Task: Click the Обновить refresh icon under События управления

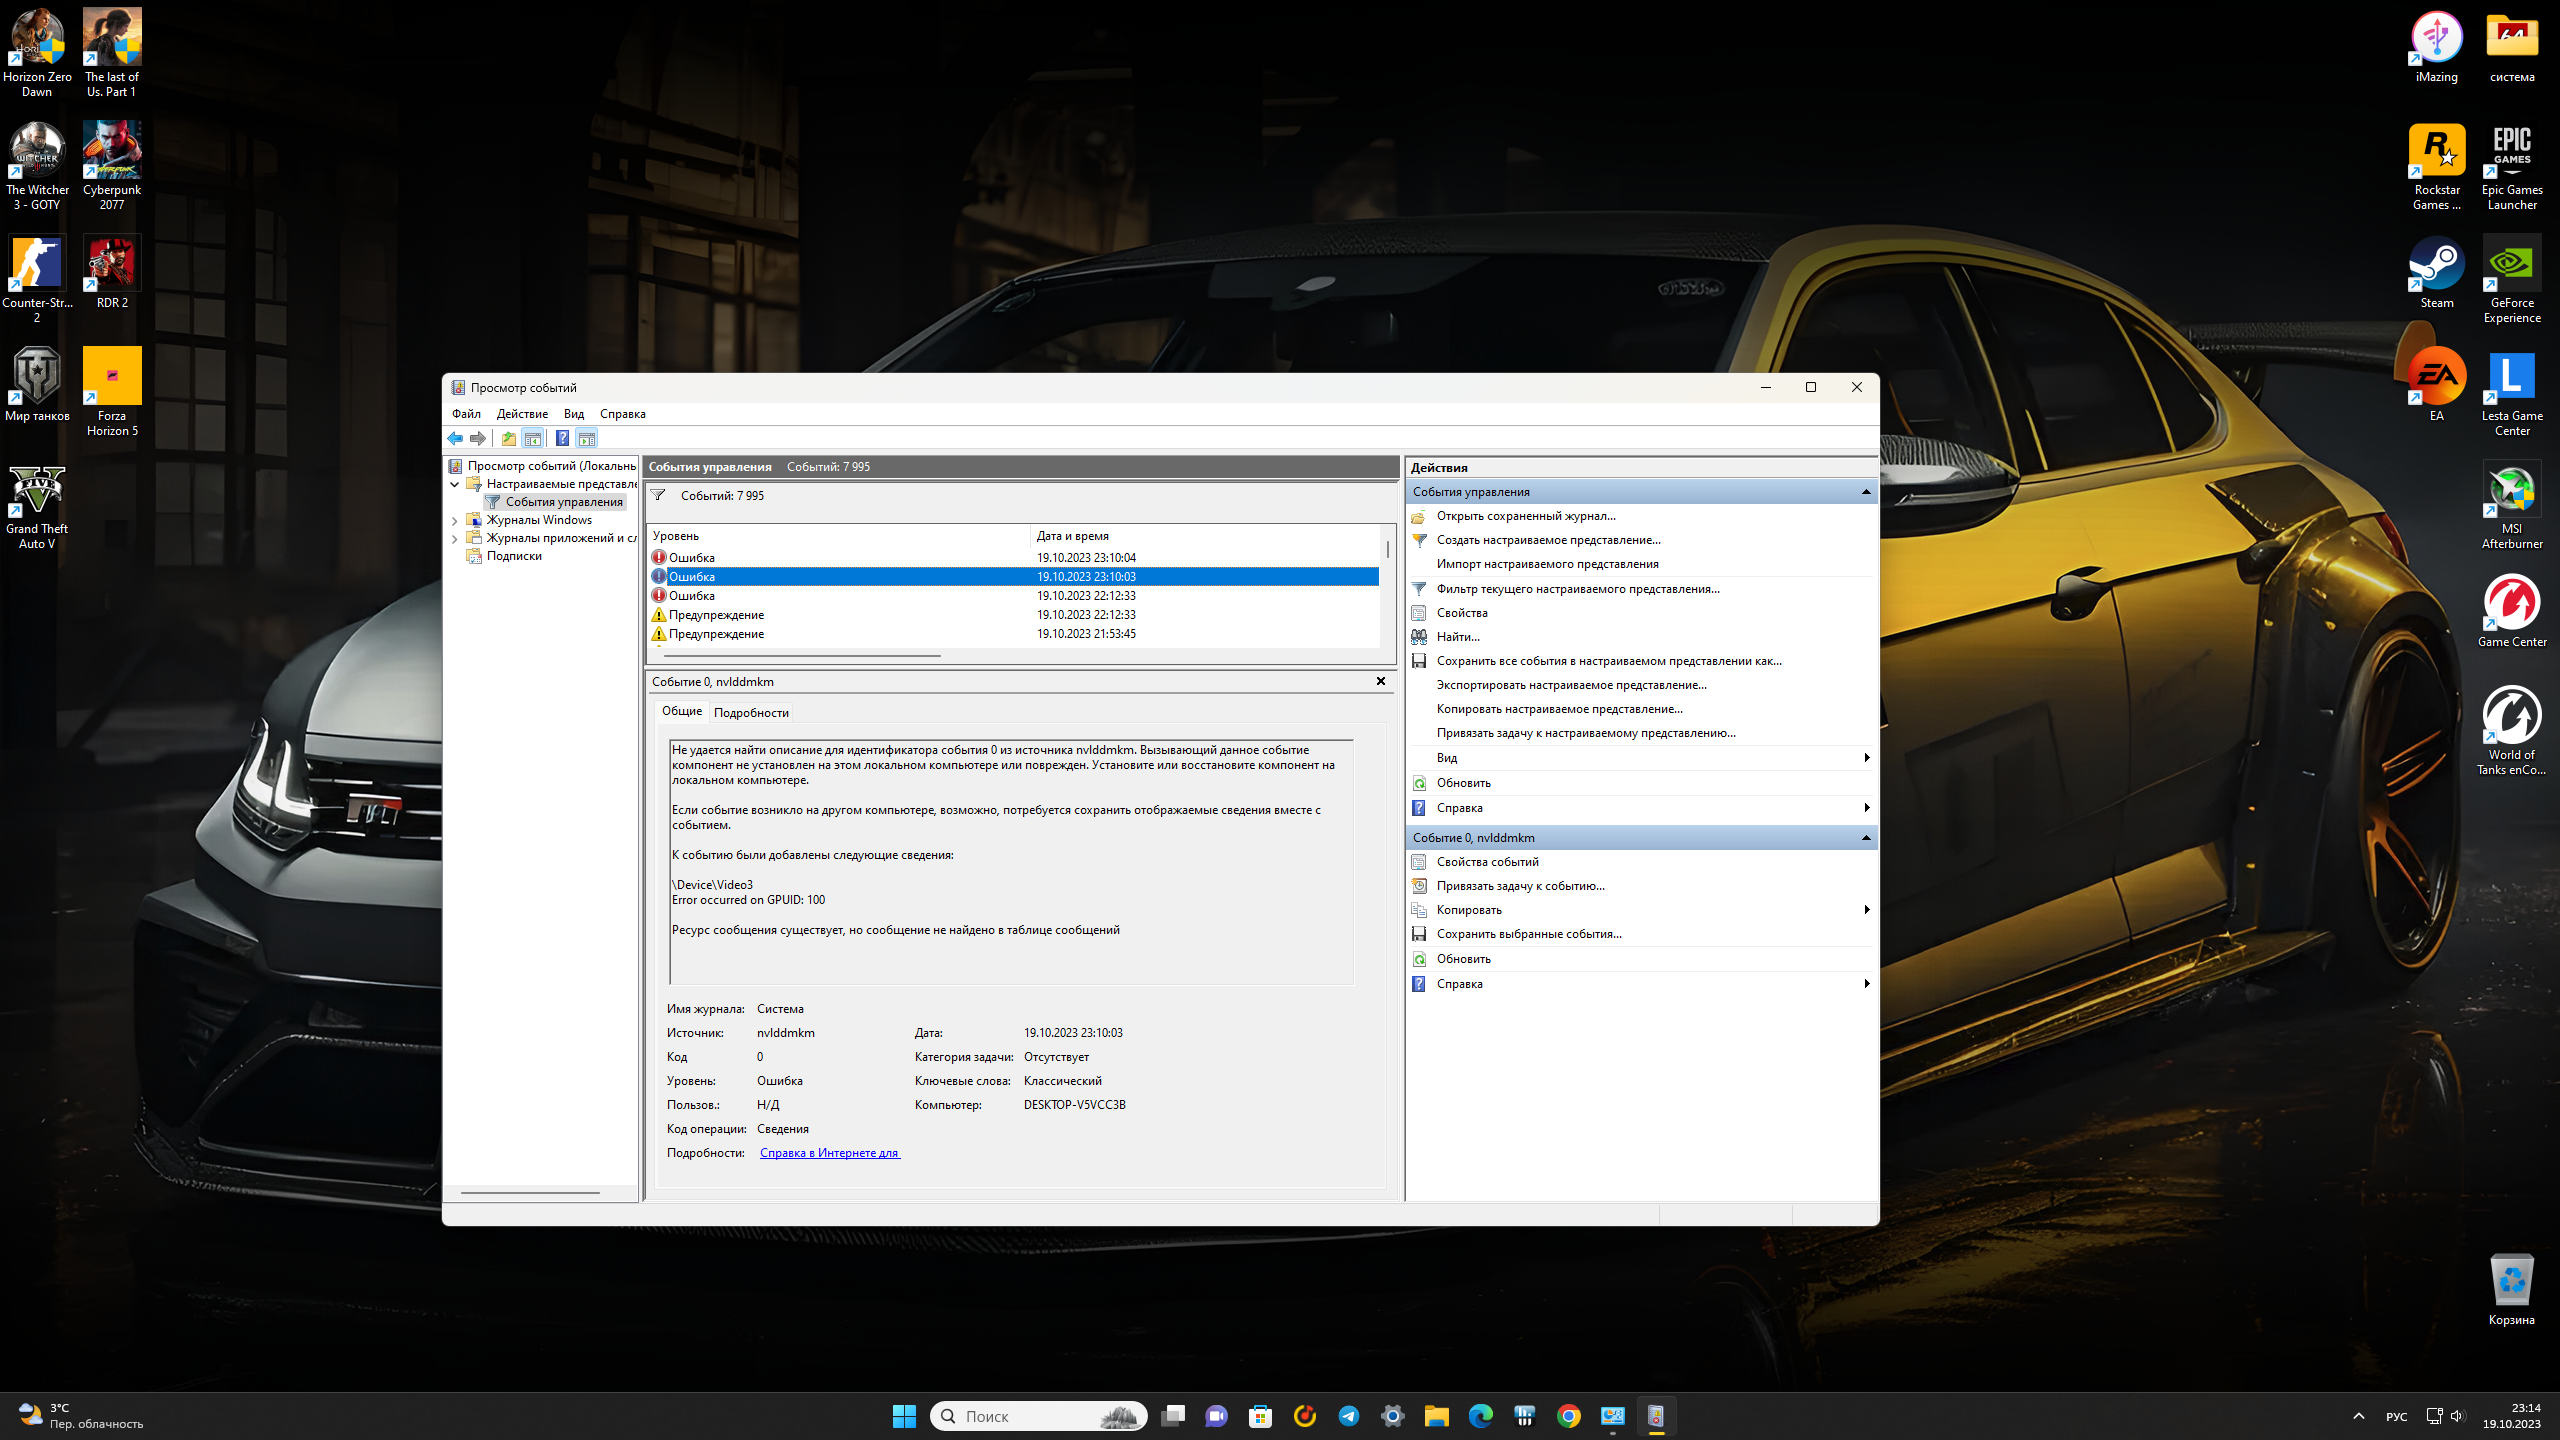Action: (x=1419, y=783)
